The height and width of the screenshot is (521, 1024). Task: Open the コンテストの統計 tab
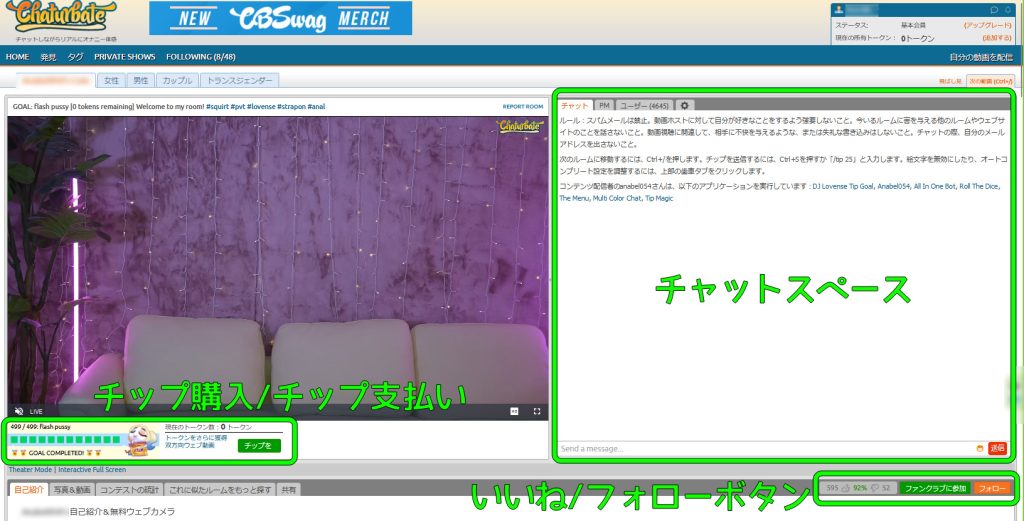point(129,489)
